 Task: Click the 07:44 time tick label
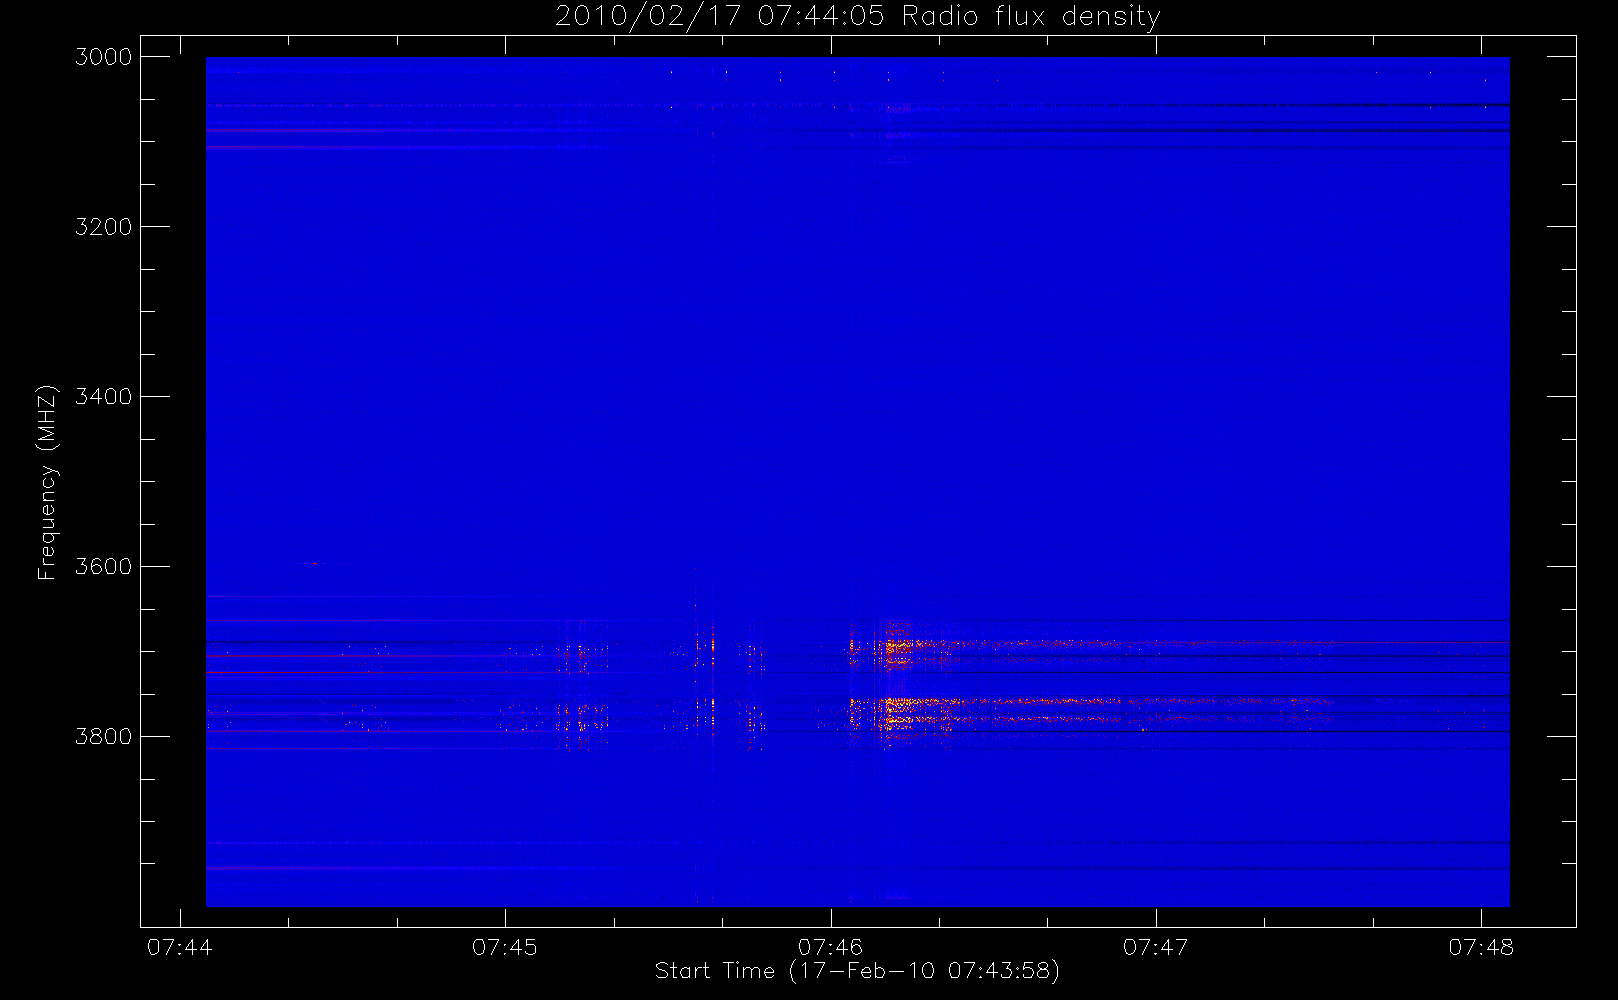[x=180, y=947]
